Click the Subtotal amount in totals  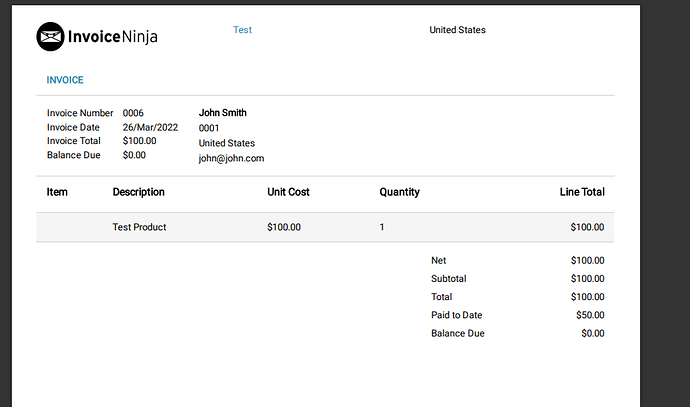[587, 279]
